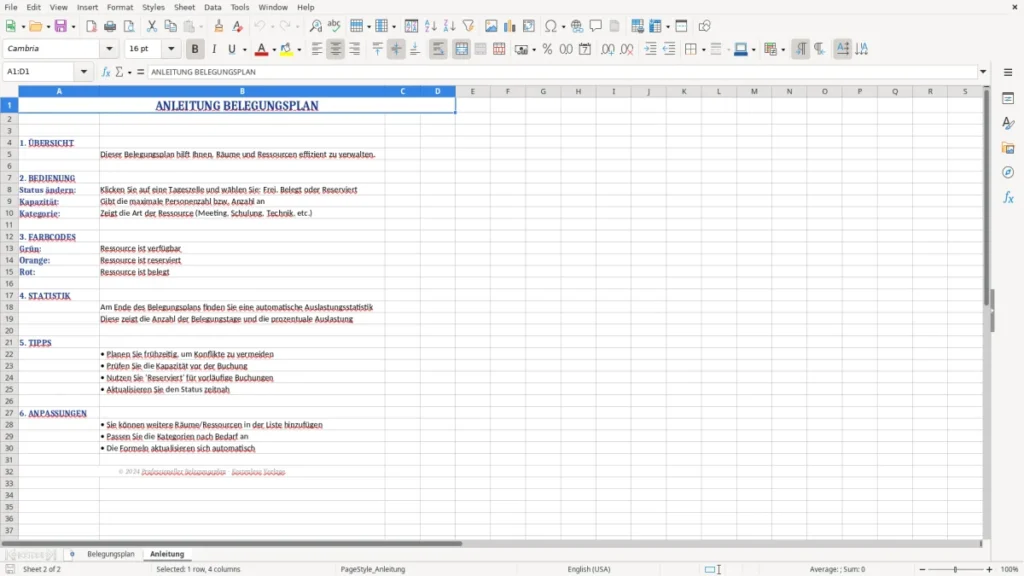Screen dimensions: 1024x576
Task: Copy selection icon
Action: click(x=170, y=26)
